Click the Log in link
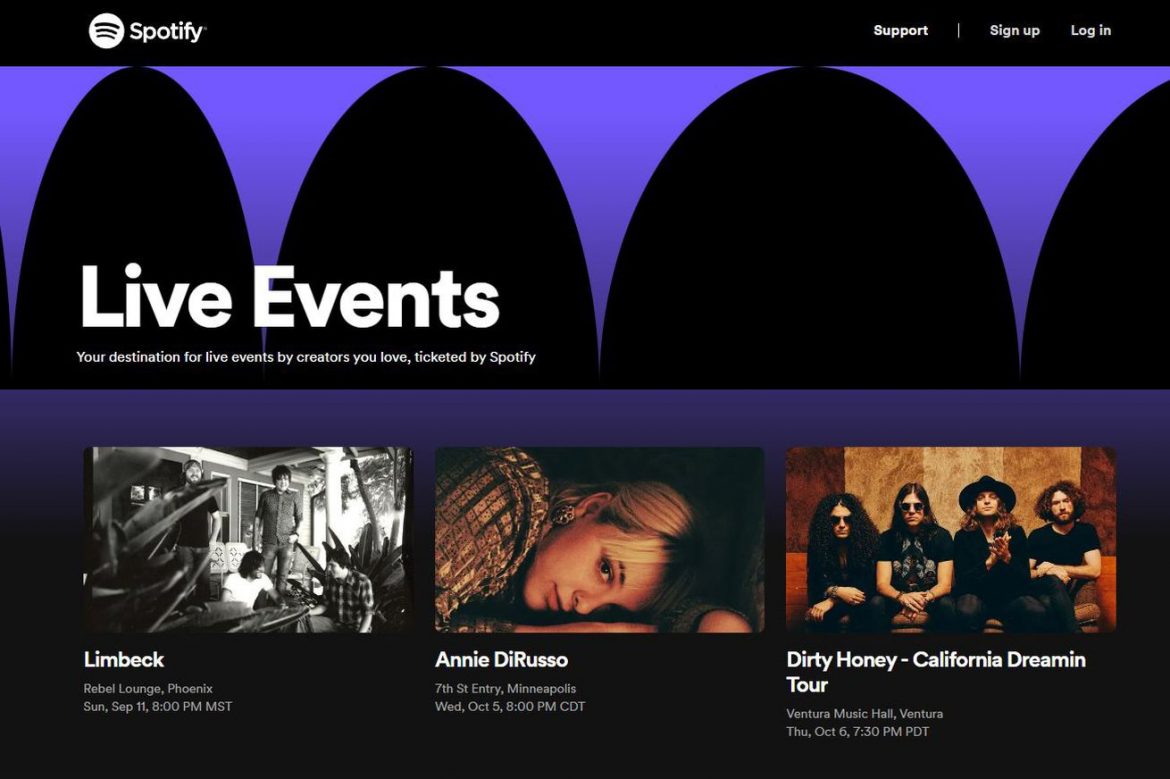Viewport: 1170px width, 779px height. [1091, 31]
